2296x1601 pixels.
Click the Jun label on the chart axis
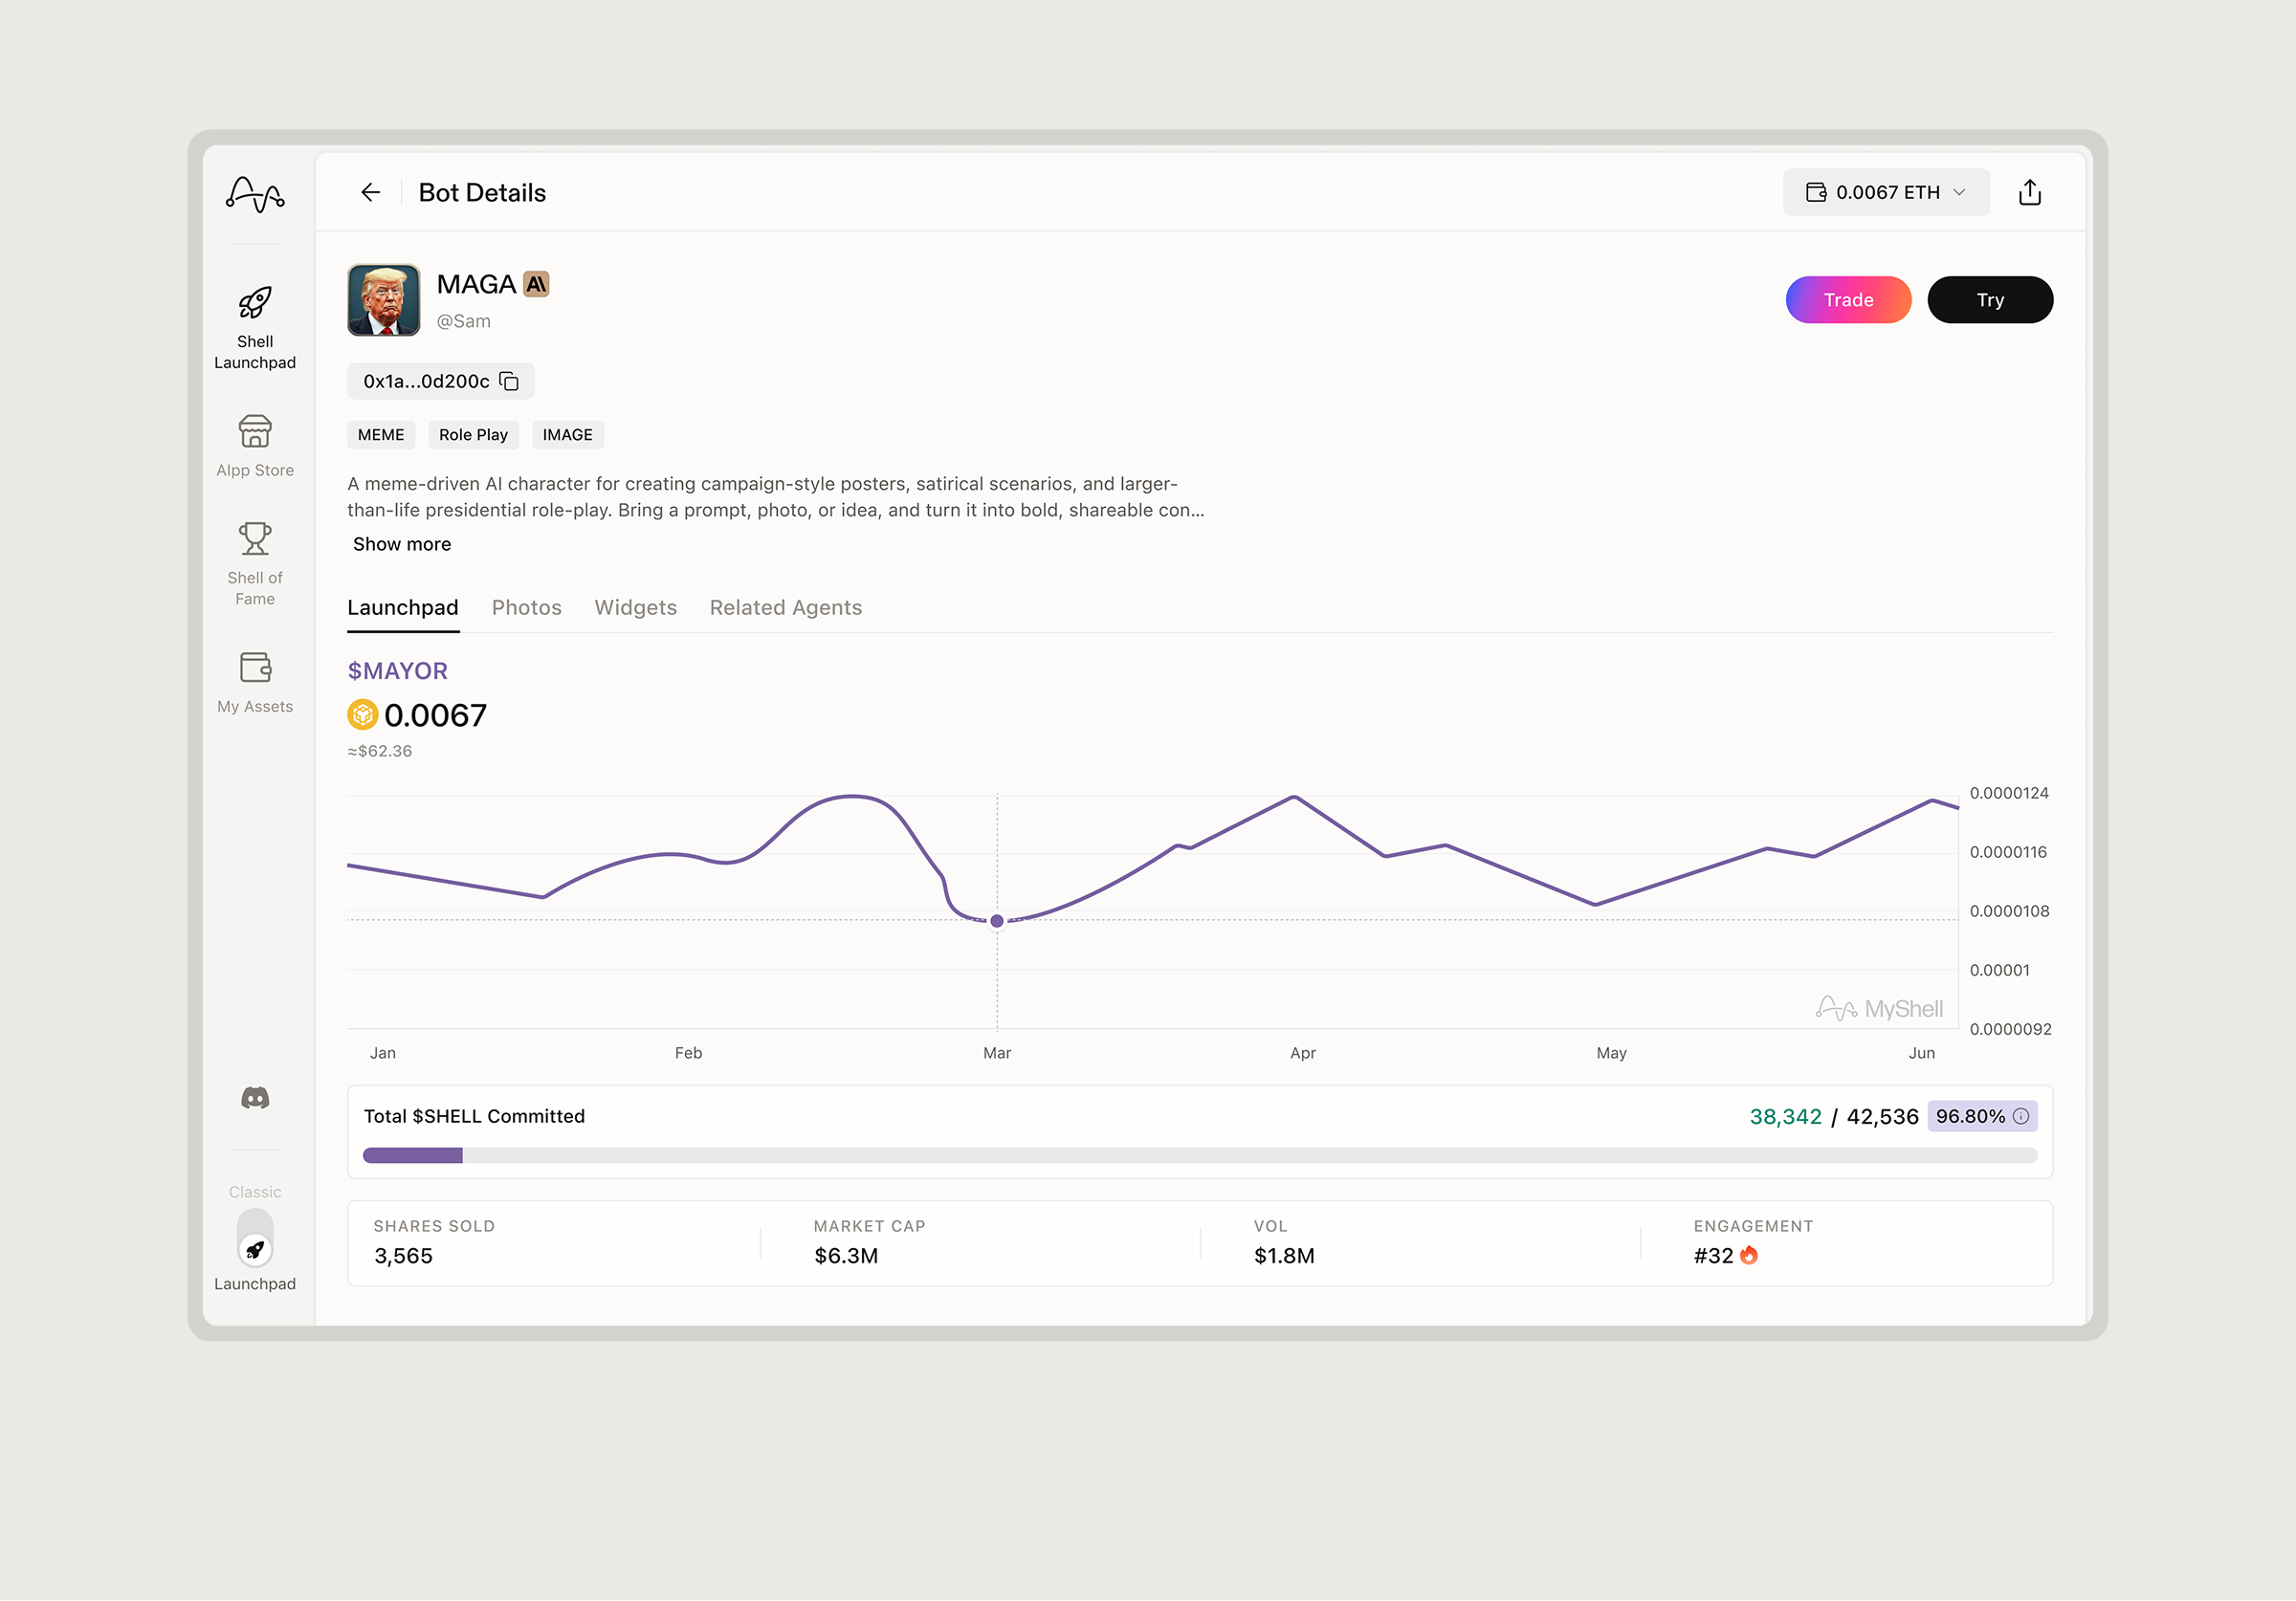pyautogui.click(x=1921, y=1053)
